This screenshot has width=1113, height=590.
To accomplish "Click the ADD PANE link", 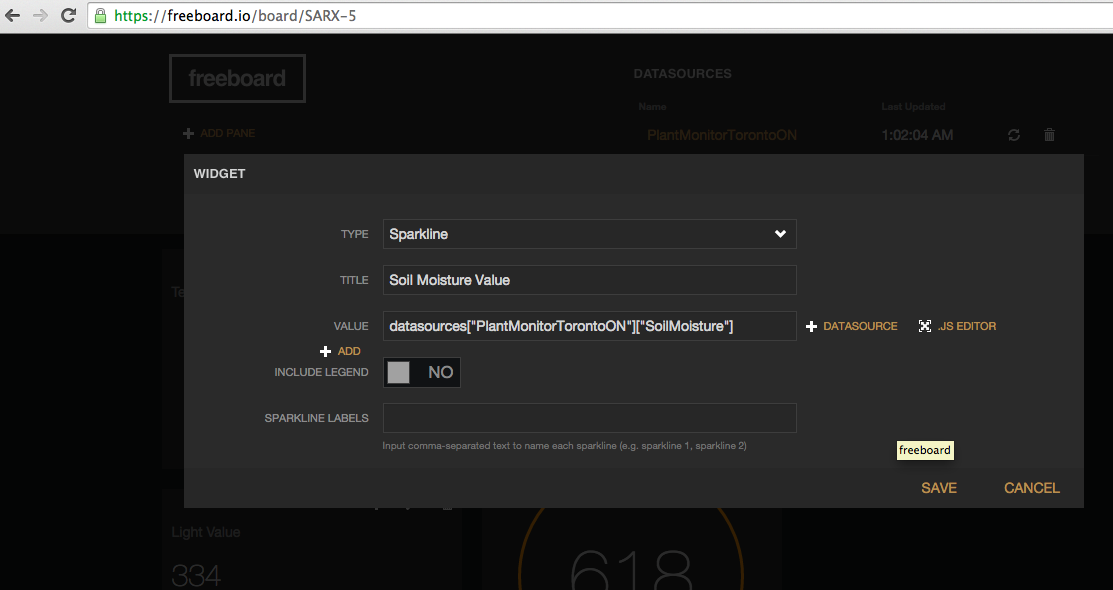I will [227, 133].
